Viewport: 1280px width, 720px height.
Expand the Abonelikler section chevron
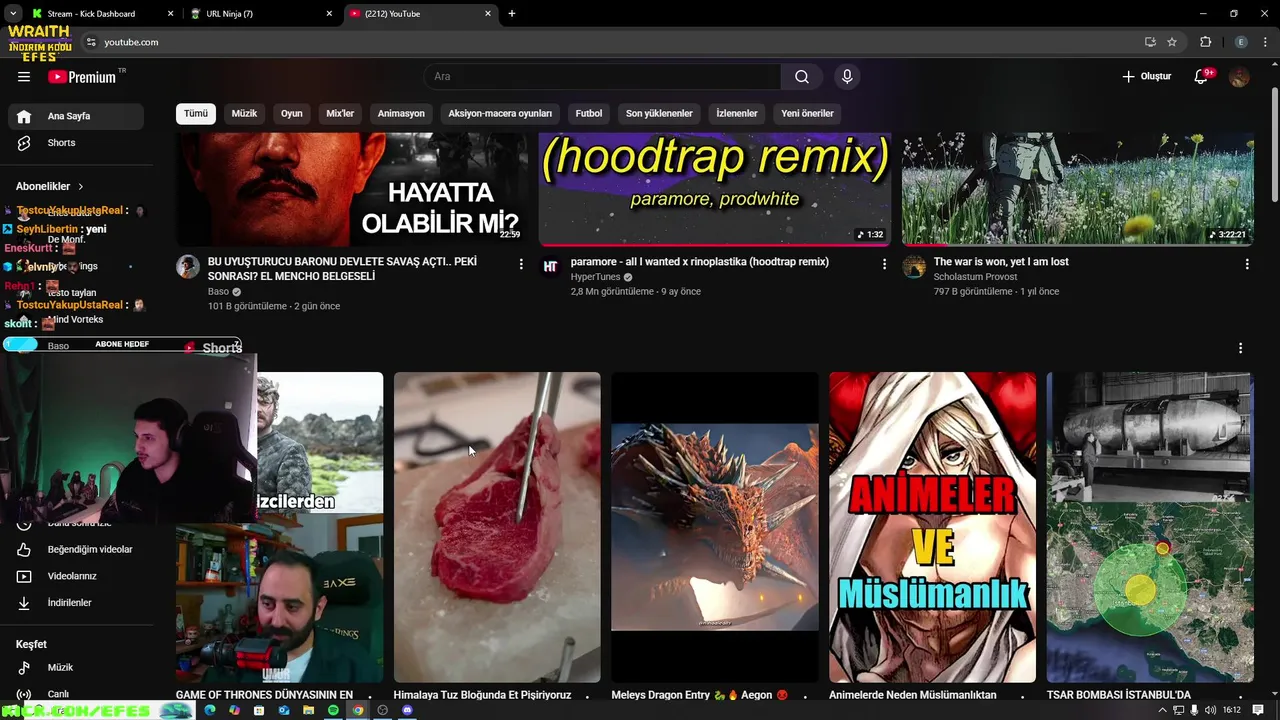(x=81, y=186)
